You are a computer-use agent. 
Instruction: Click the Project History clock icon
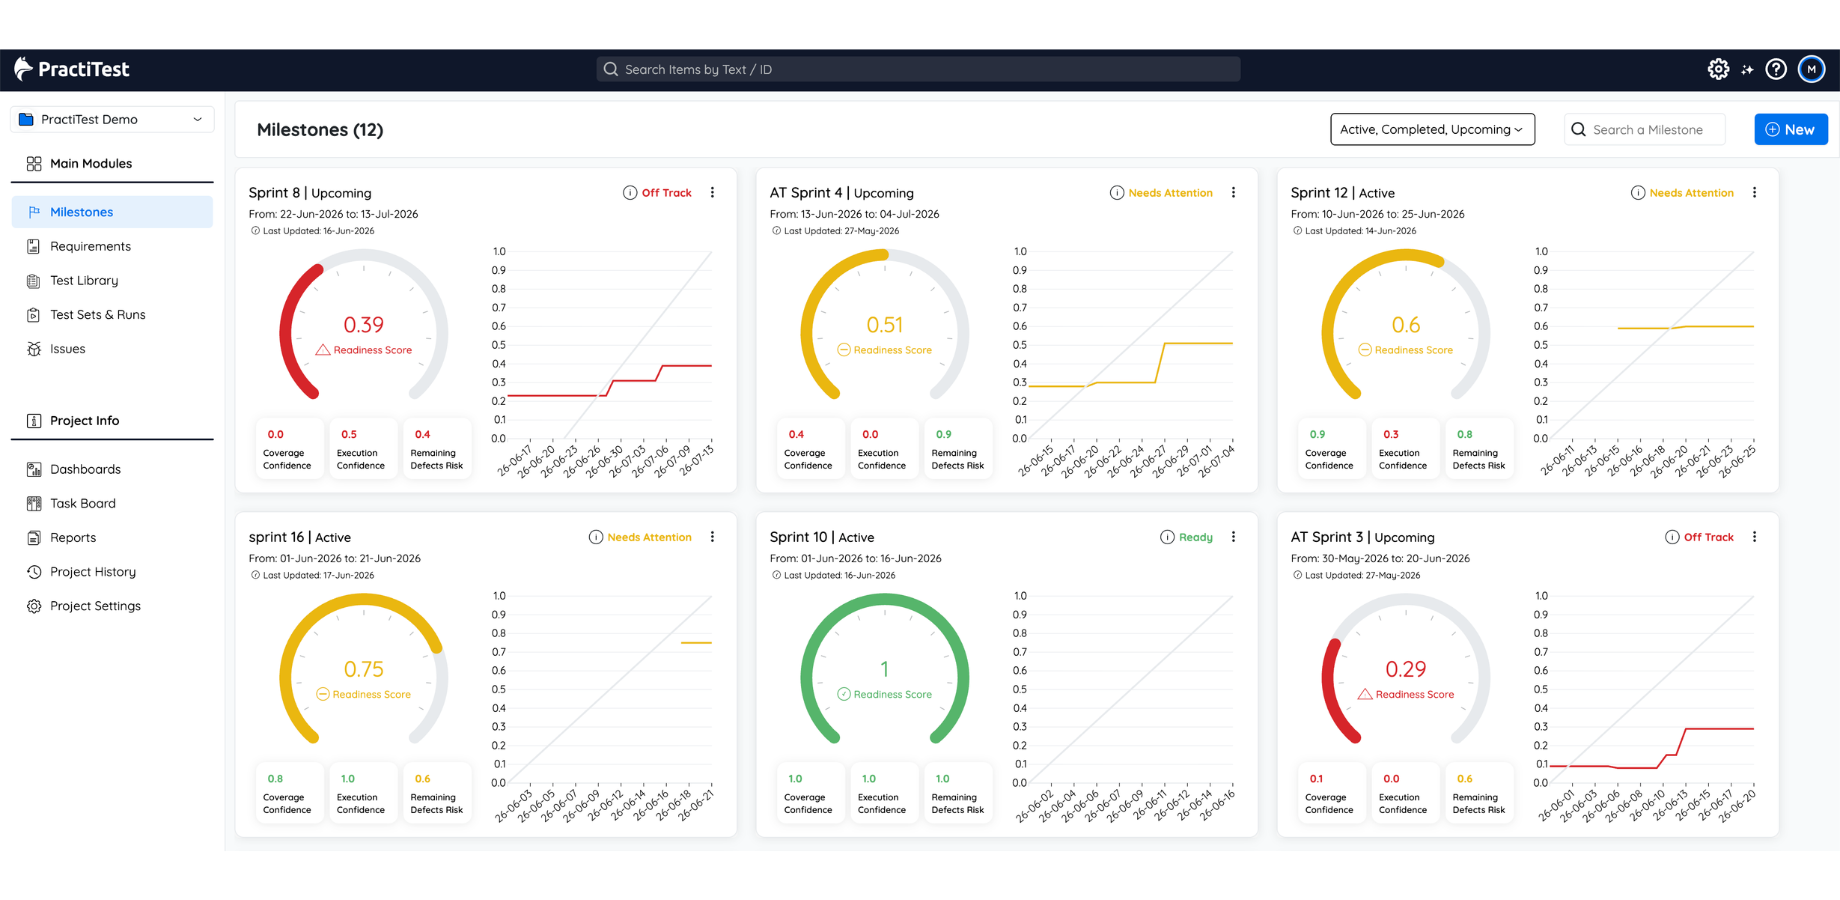[x=34, y=572]
